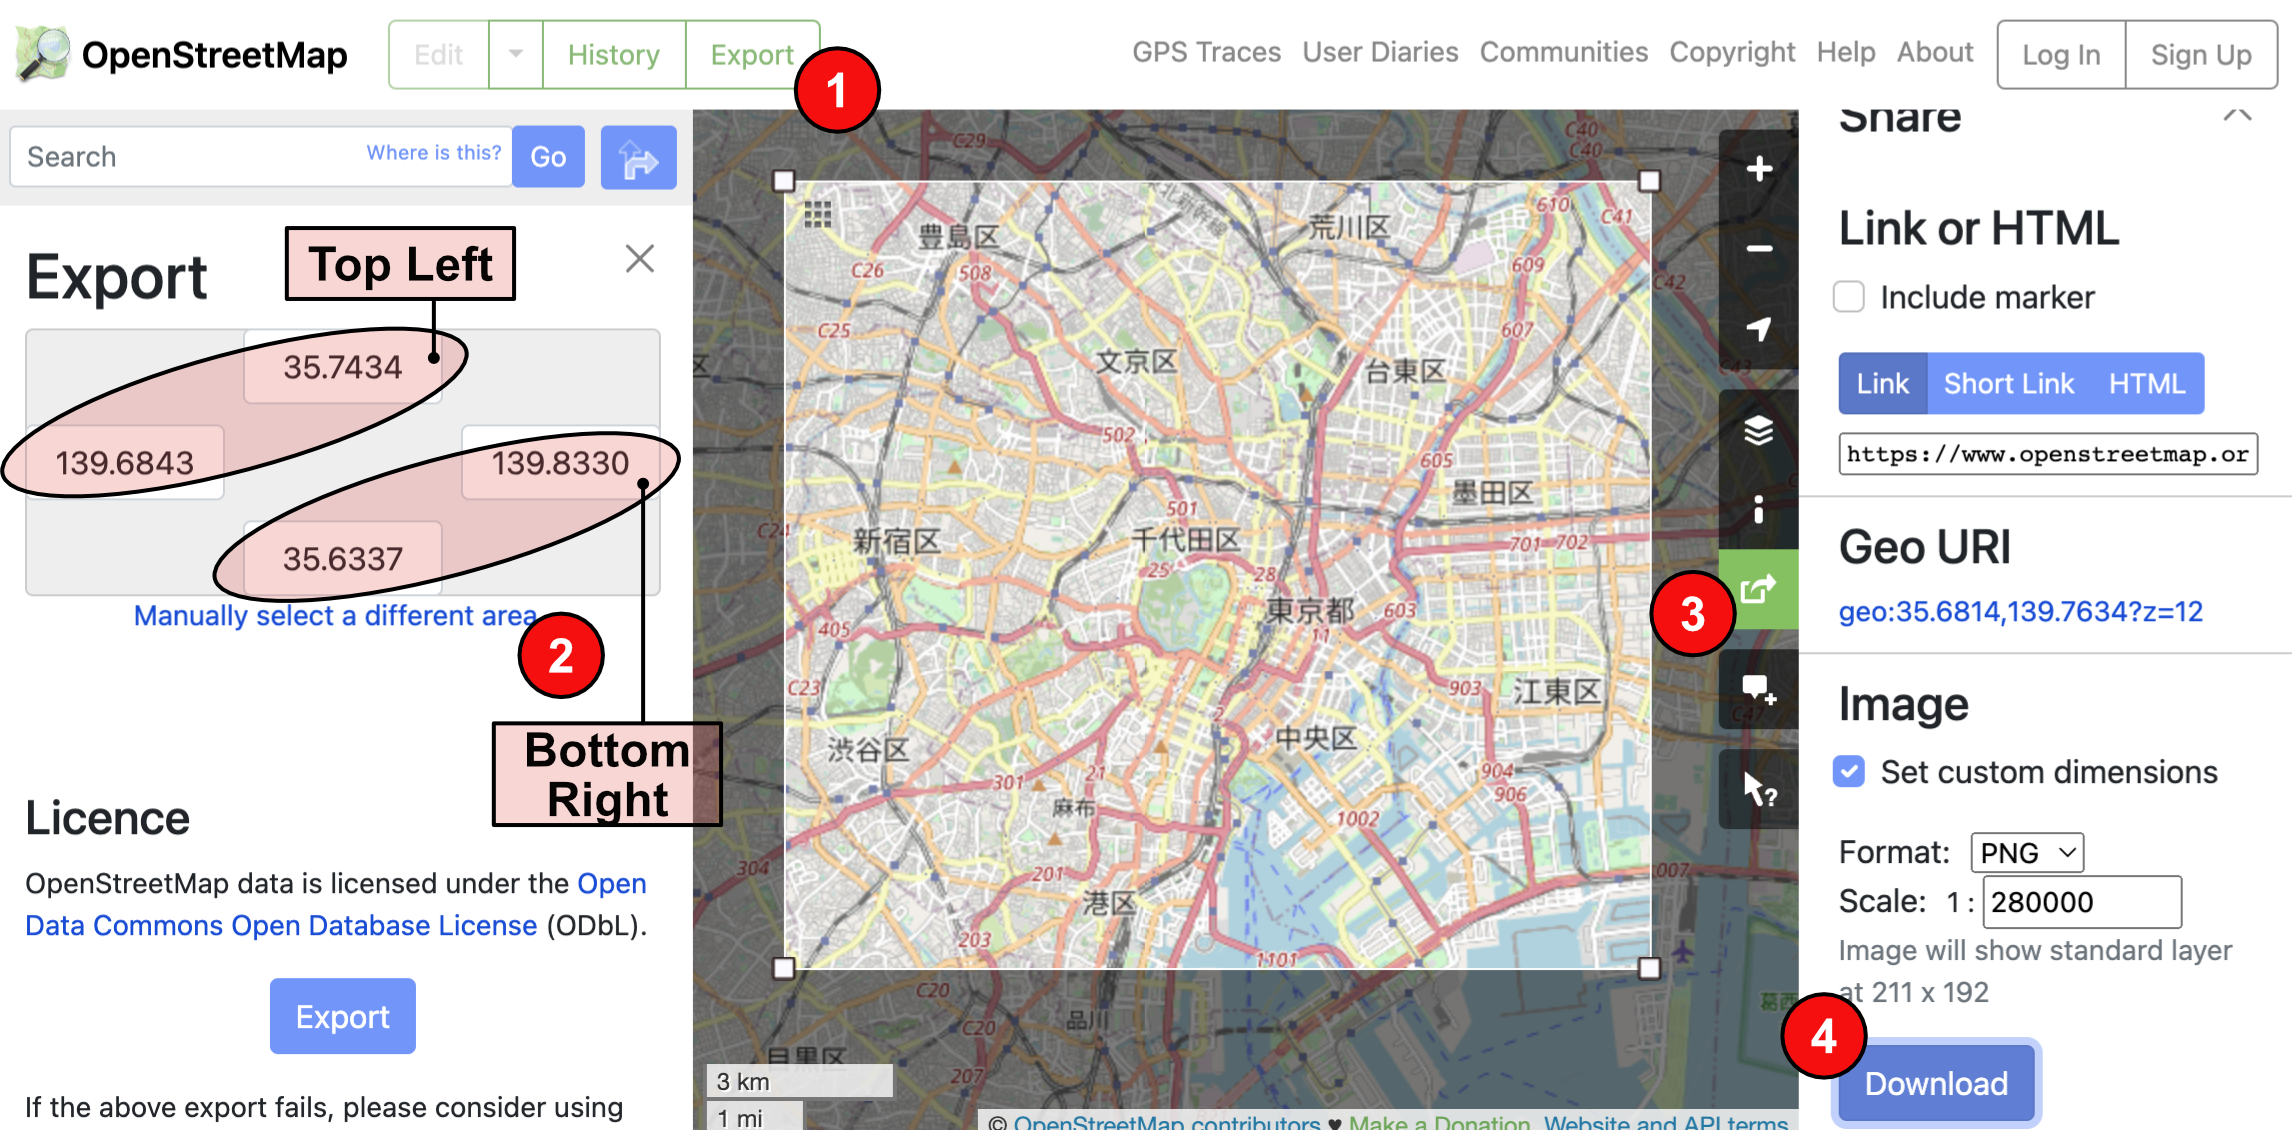The image size is (2292, 1130).
Task: Zoom in on the map
Action: [1758, 168]
